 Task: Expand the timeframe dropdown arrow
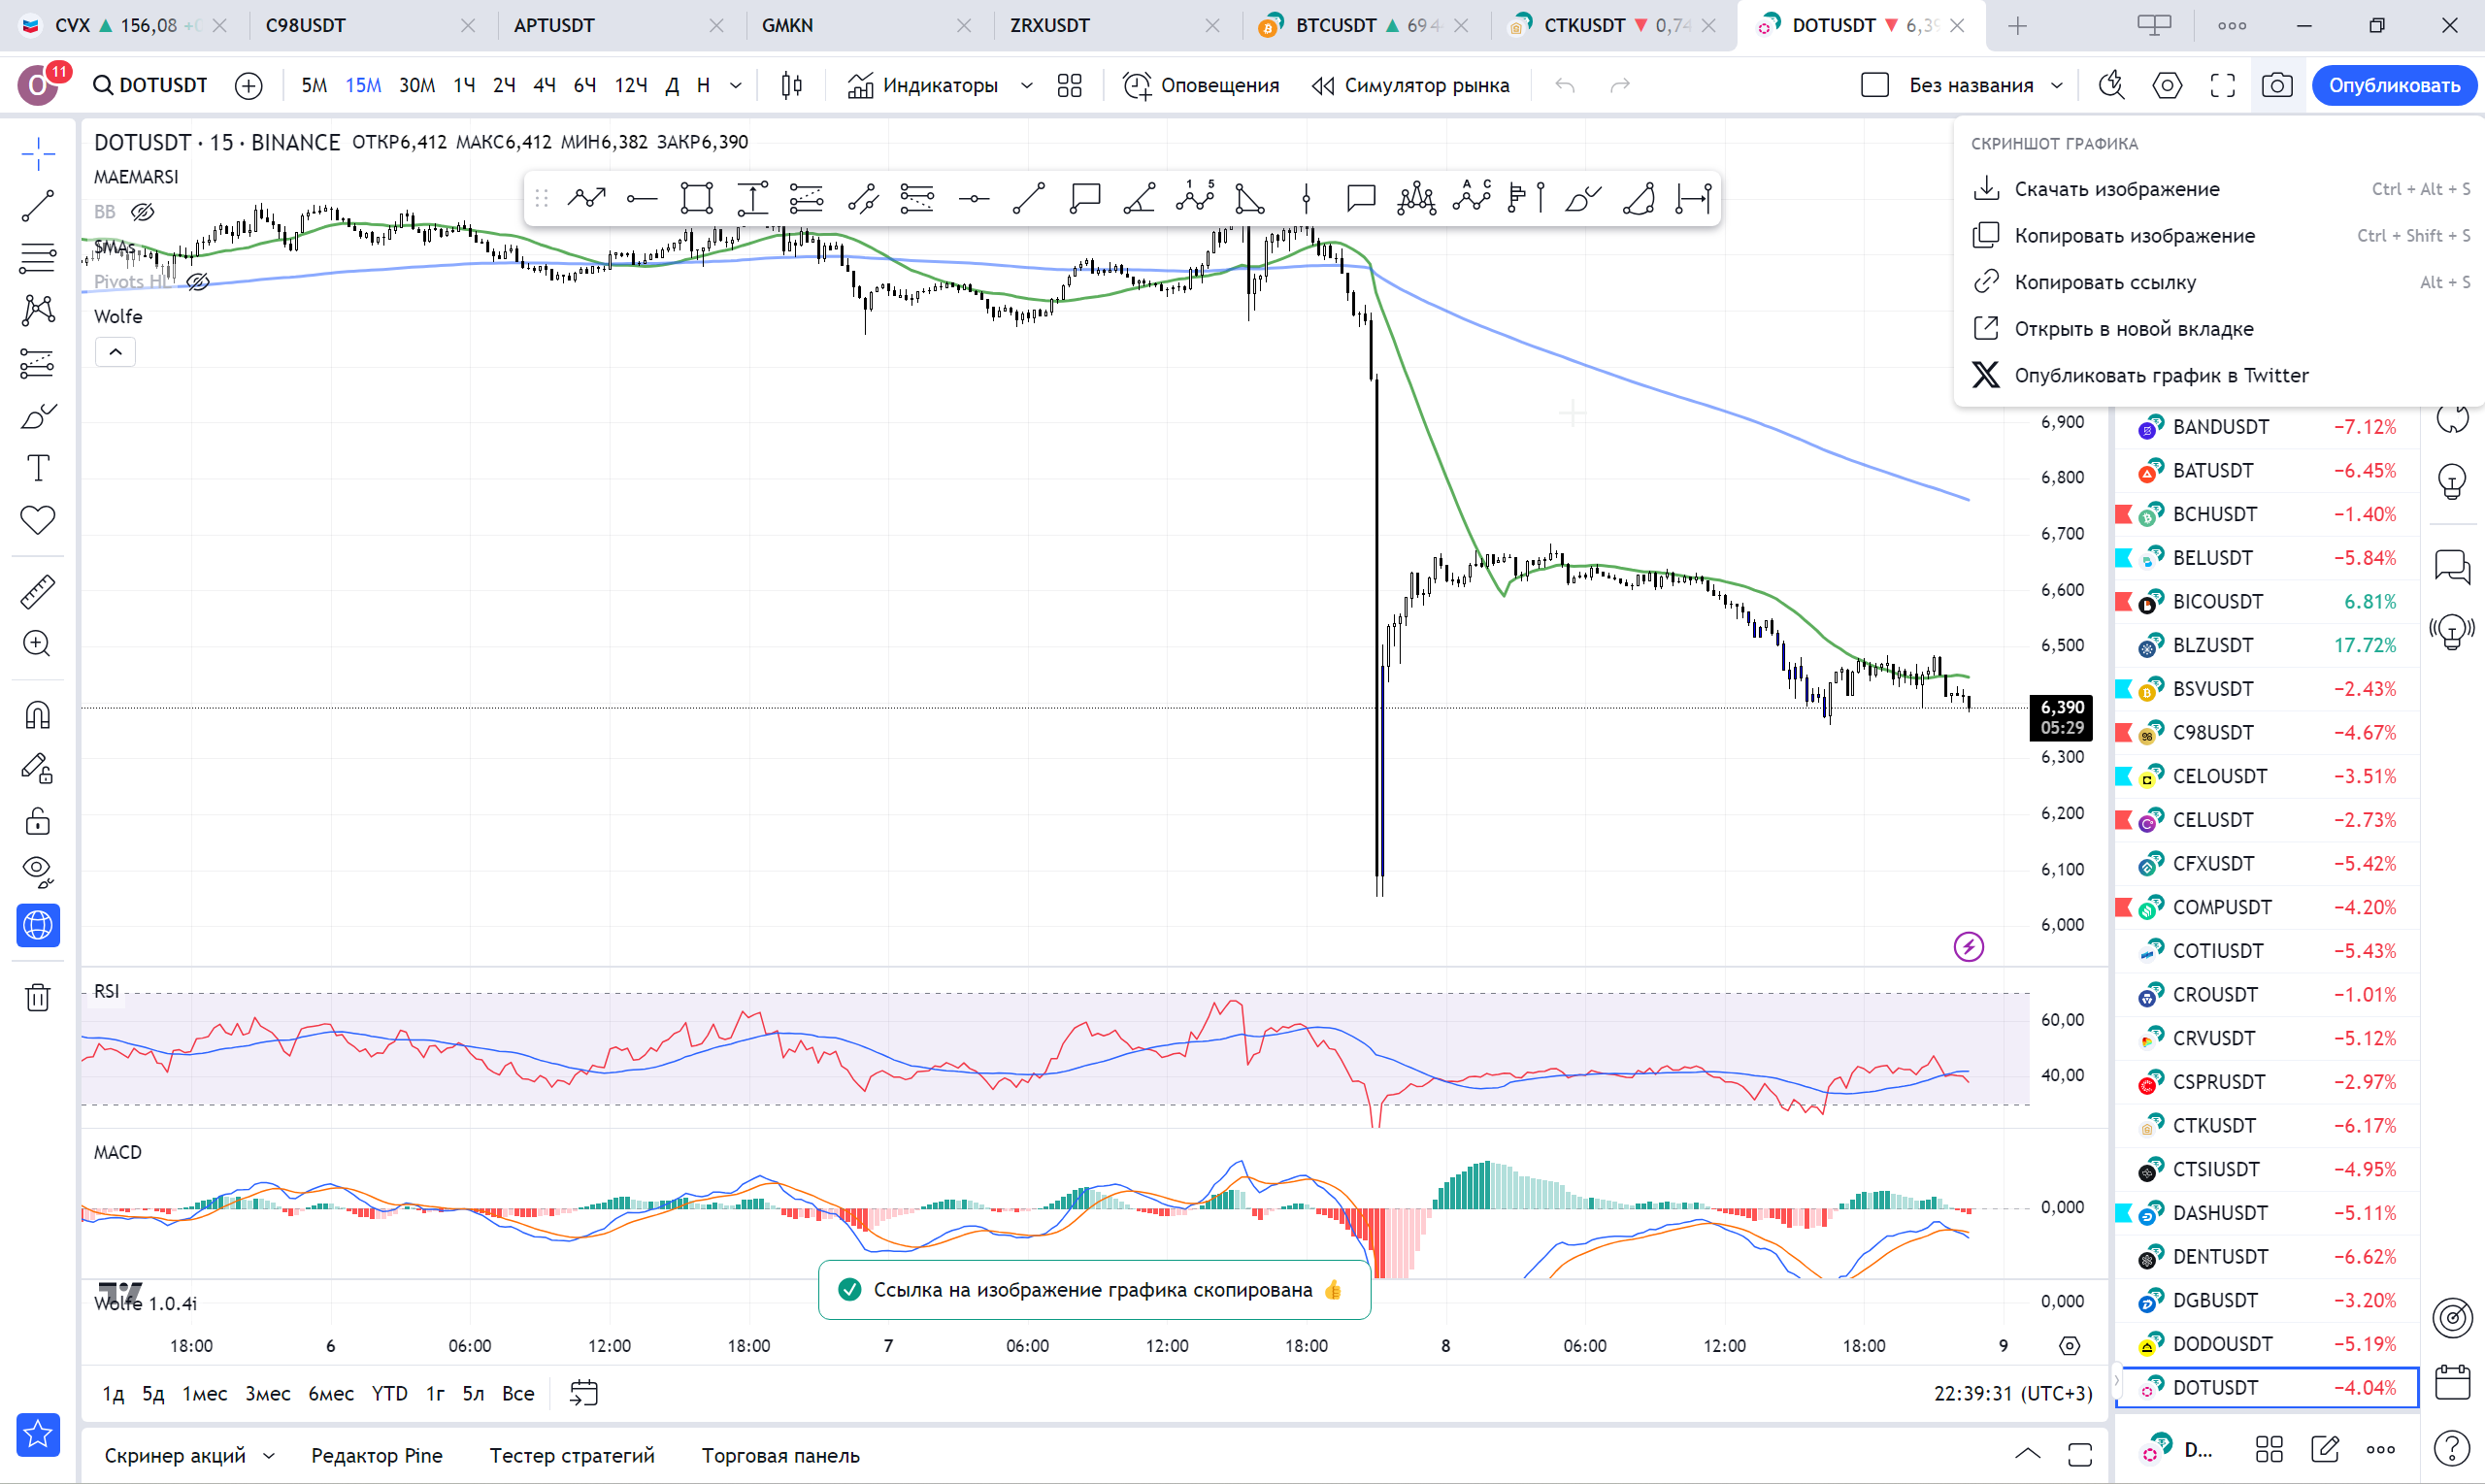pos(737,85)
